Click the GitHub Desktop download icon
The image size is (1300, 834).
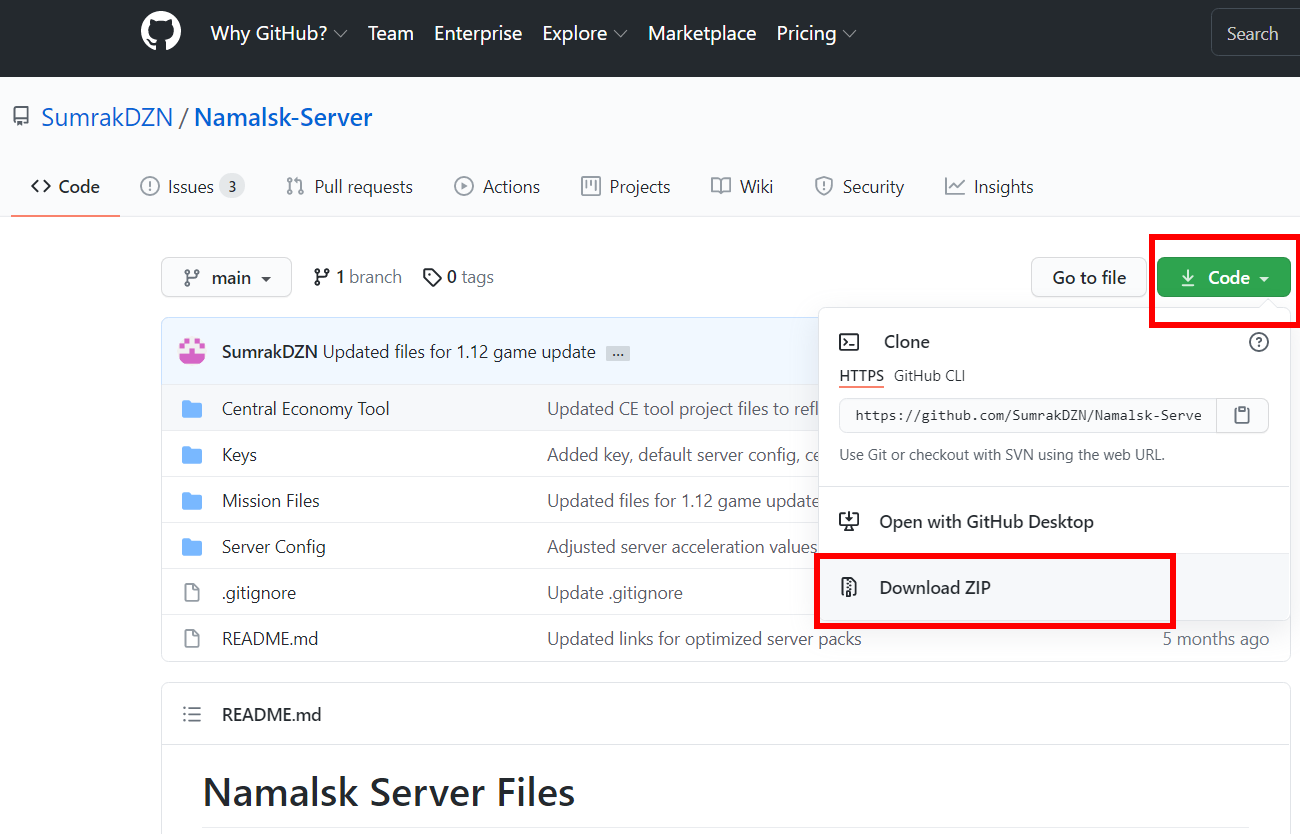click(x=849, y=521)
